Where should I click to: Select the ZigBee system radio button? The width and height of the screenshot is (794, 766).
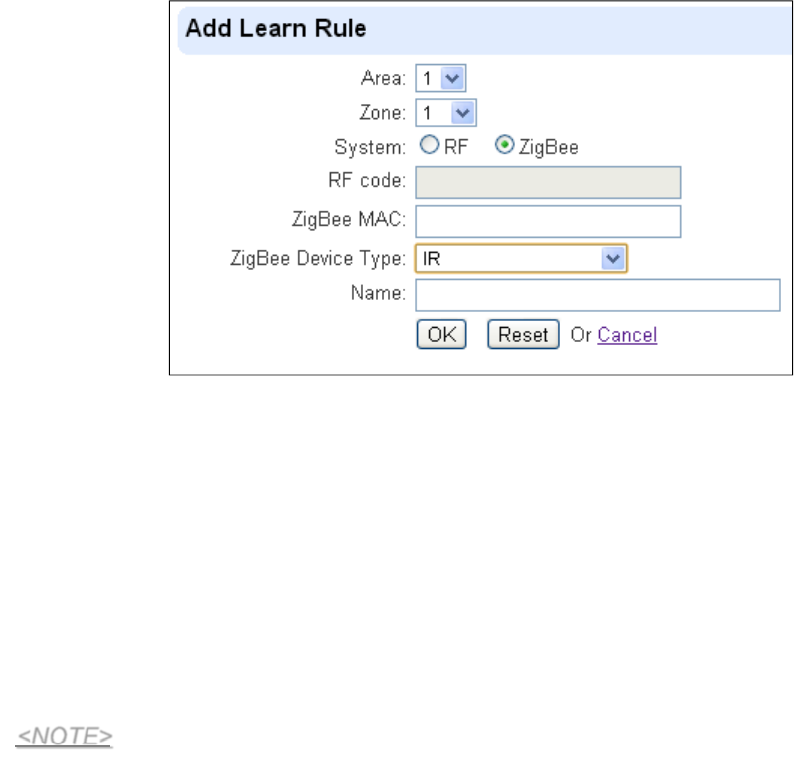[504, 145]
